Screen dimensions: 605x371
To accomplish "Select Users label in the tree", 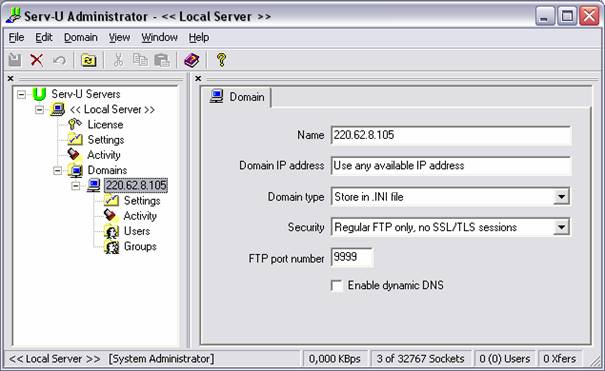I will pyautogui.click(x=137, y=231).
